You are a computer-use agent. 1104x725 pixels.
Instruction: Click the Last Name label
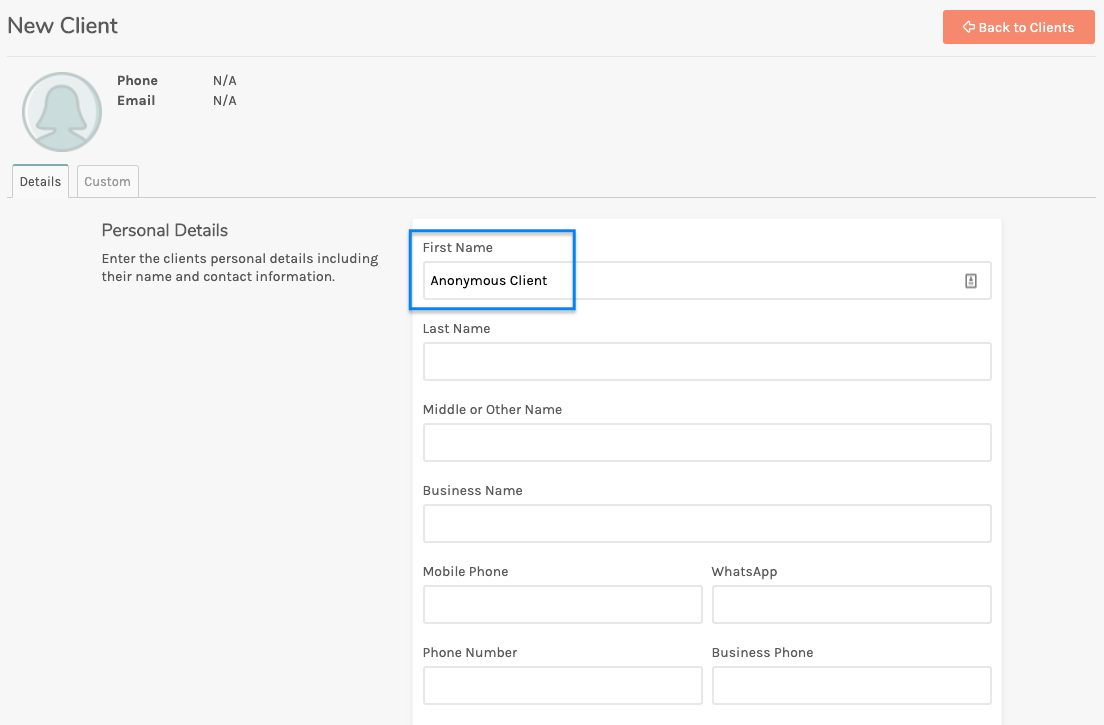pyautogui.click(x=456, y=329)
